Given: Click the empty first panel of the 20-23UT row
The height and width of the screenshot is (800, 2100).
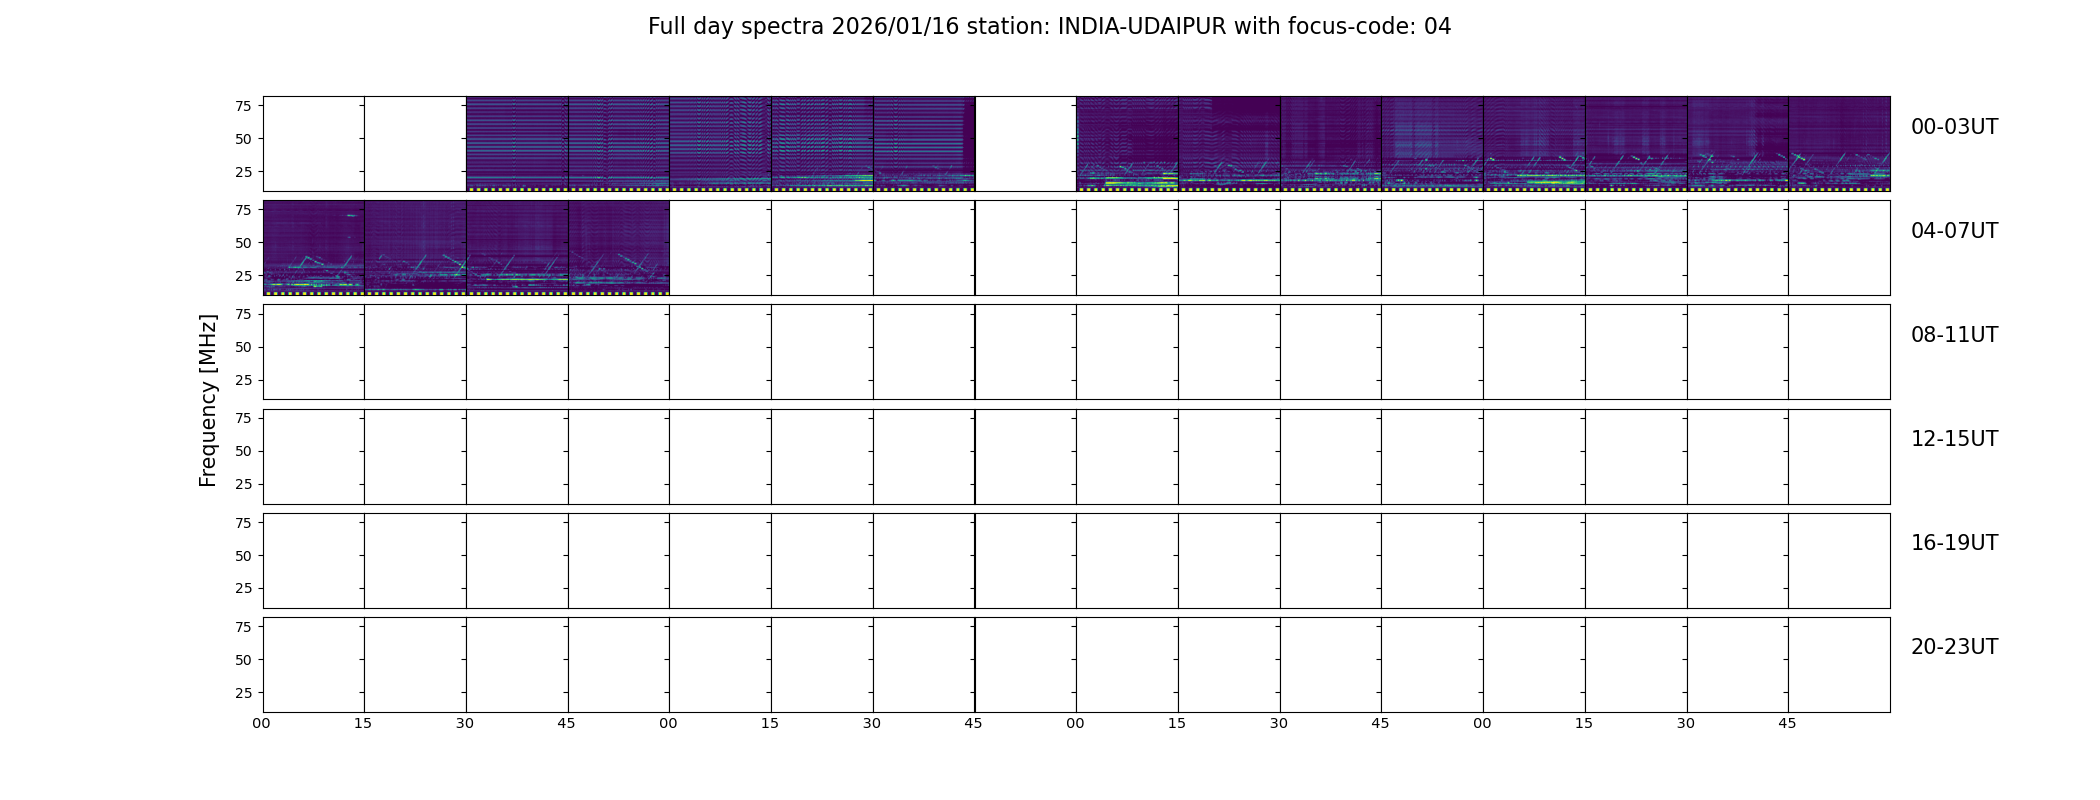Looking at the screenshot, I should point(314,665).
